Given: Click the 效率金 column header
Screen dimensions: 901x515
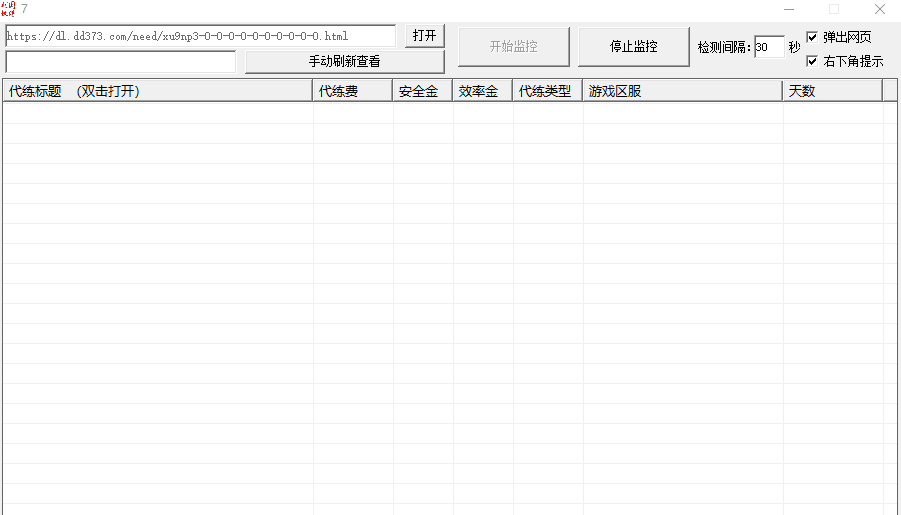Looking at the screenshot, I should point(483,91).
